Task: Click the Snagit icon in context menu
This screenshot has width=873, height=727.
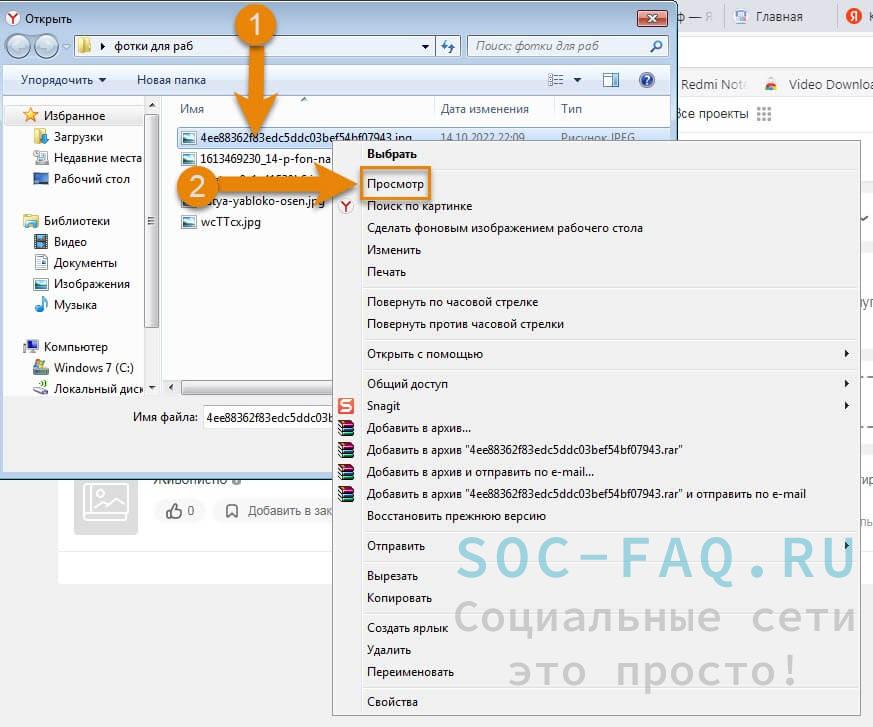Action: click(x=346, y=406)
